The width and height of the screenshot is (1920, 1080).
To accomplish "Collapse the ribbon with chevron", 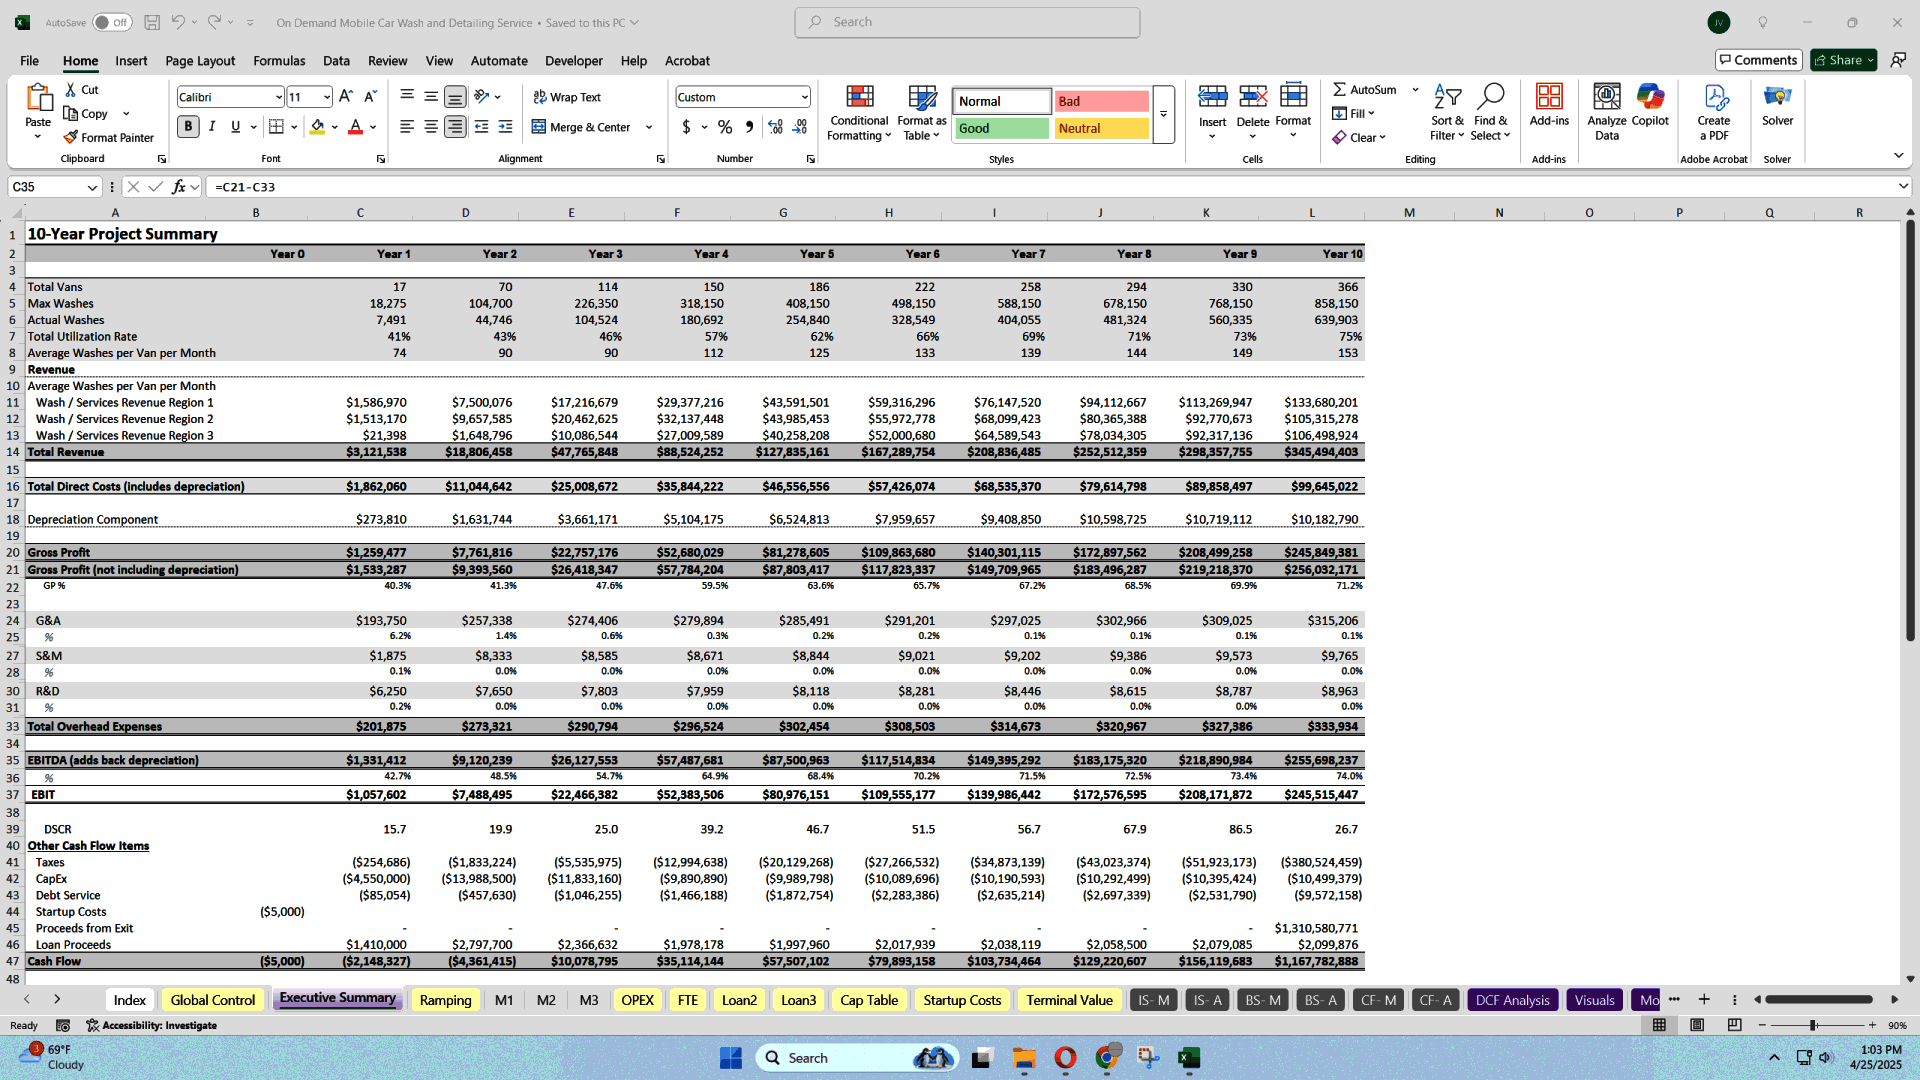I will pyautogui.click(x=1898, y=155).
